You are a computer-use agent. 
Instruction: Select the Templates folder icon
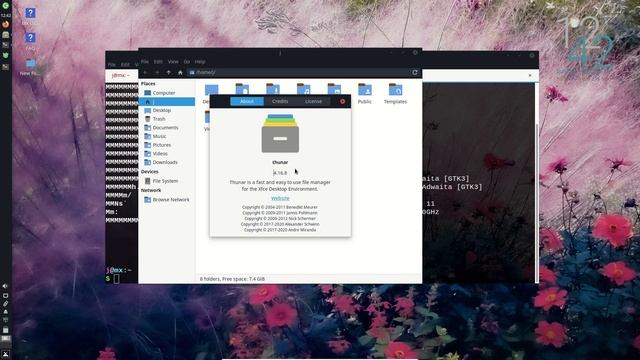click(395, 90)
